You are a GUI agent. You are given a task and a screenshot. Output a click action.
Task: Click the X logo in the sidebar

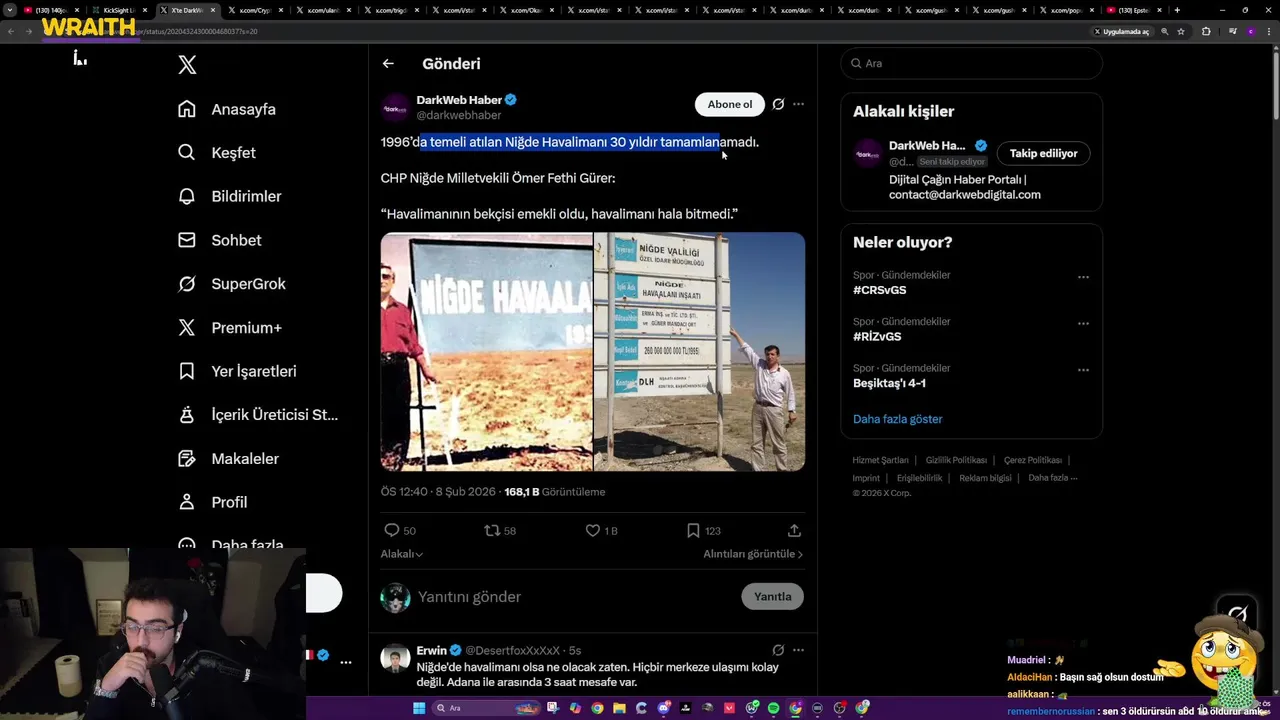tap(187, 65)
